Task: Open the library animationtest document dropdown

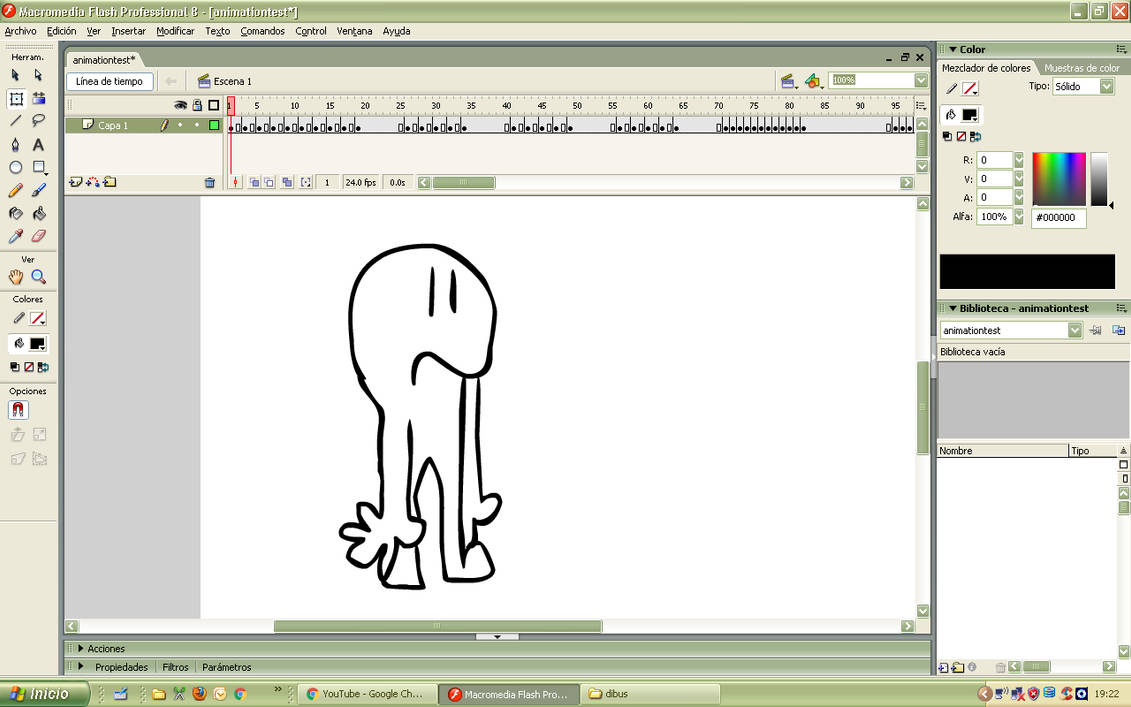Action: tap(1075, 330)
